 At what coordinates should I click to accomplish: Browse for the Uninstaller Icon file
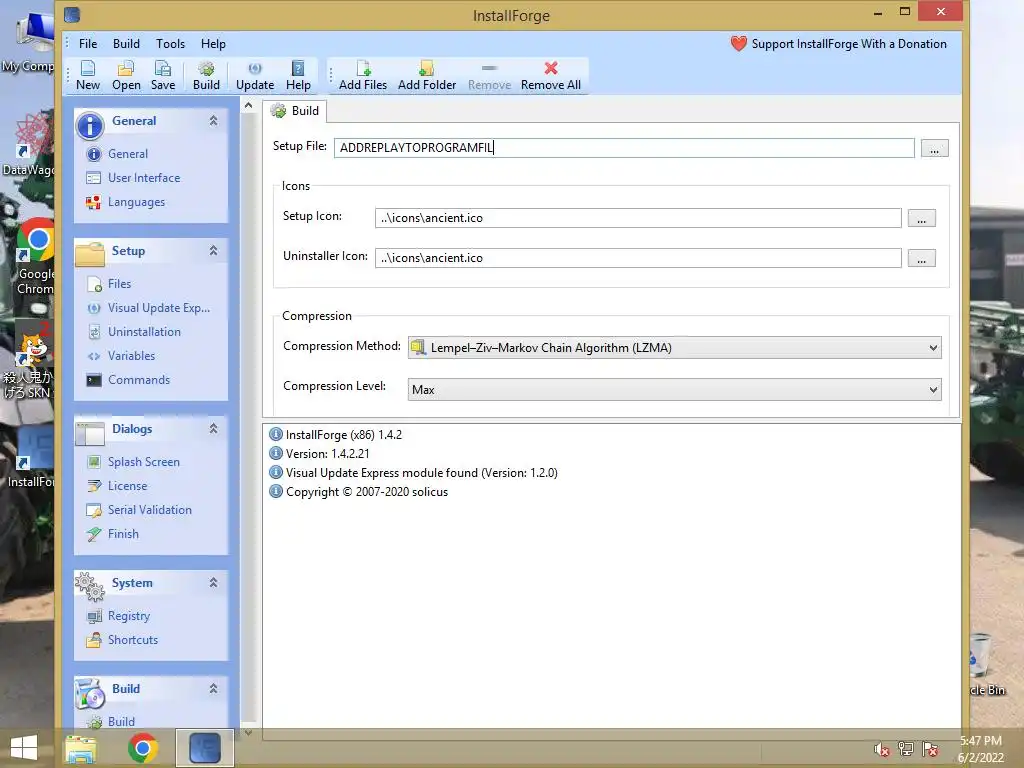point(921,258)
